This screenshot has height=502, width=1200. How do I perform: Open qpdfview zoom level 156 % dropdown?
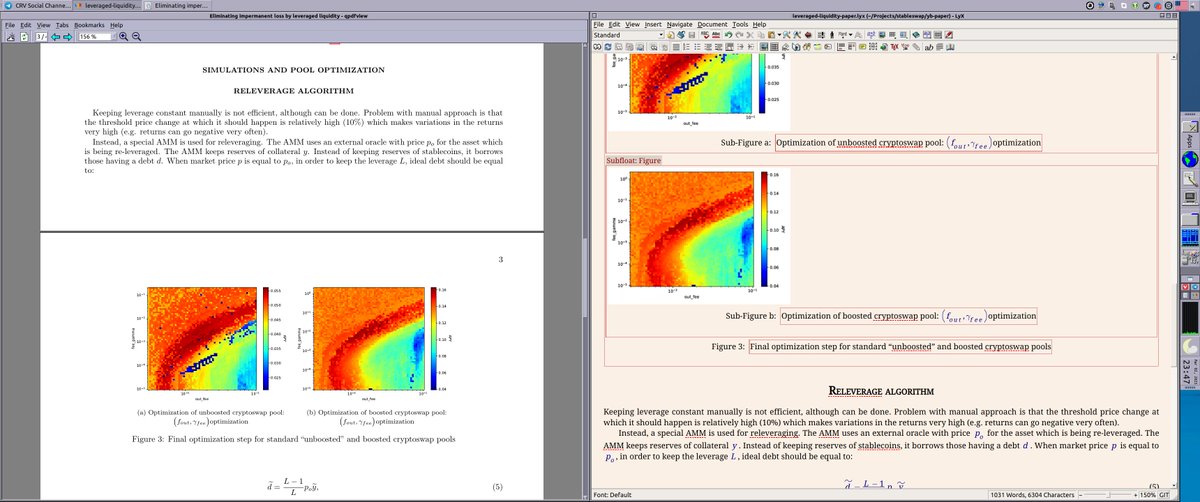point(96,37)
